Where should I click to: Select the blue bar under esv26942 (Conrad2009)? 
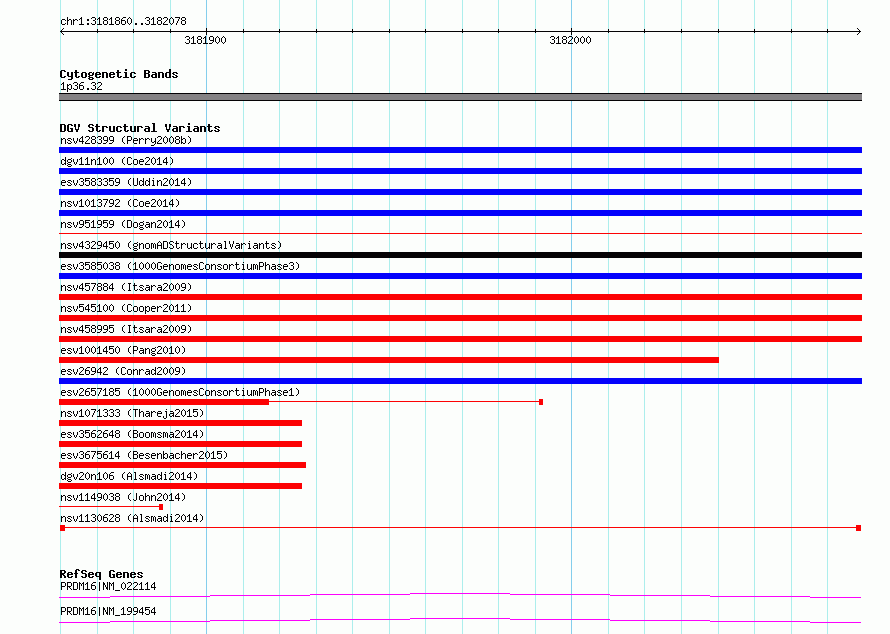(460, 381)
